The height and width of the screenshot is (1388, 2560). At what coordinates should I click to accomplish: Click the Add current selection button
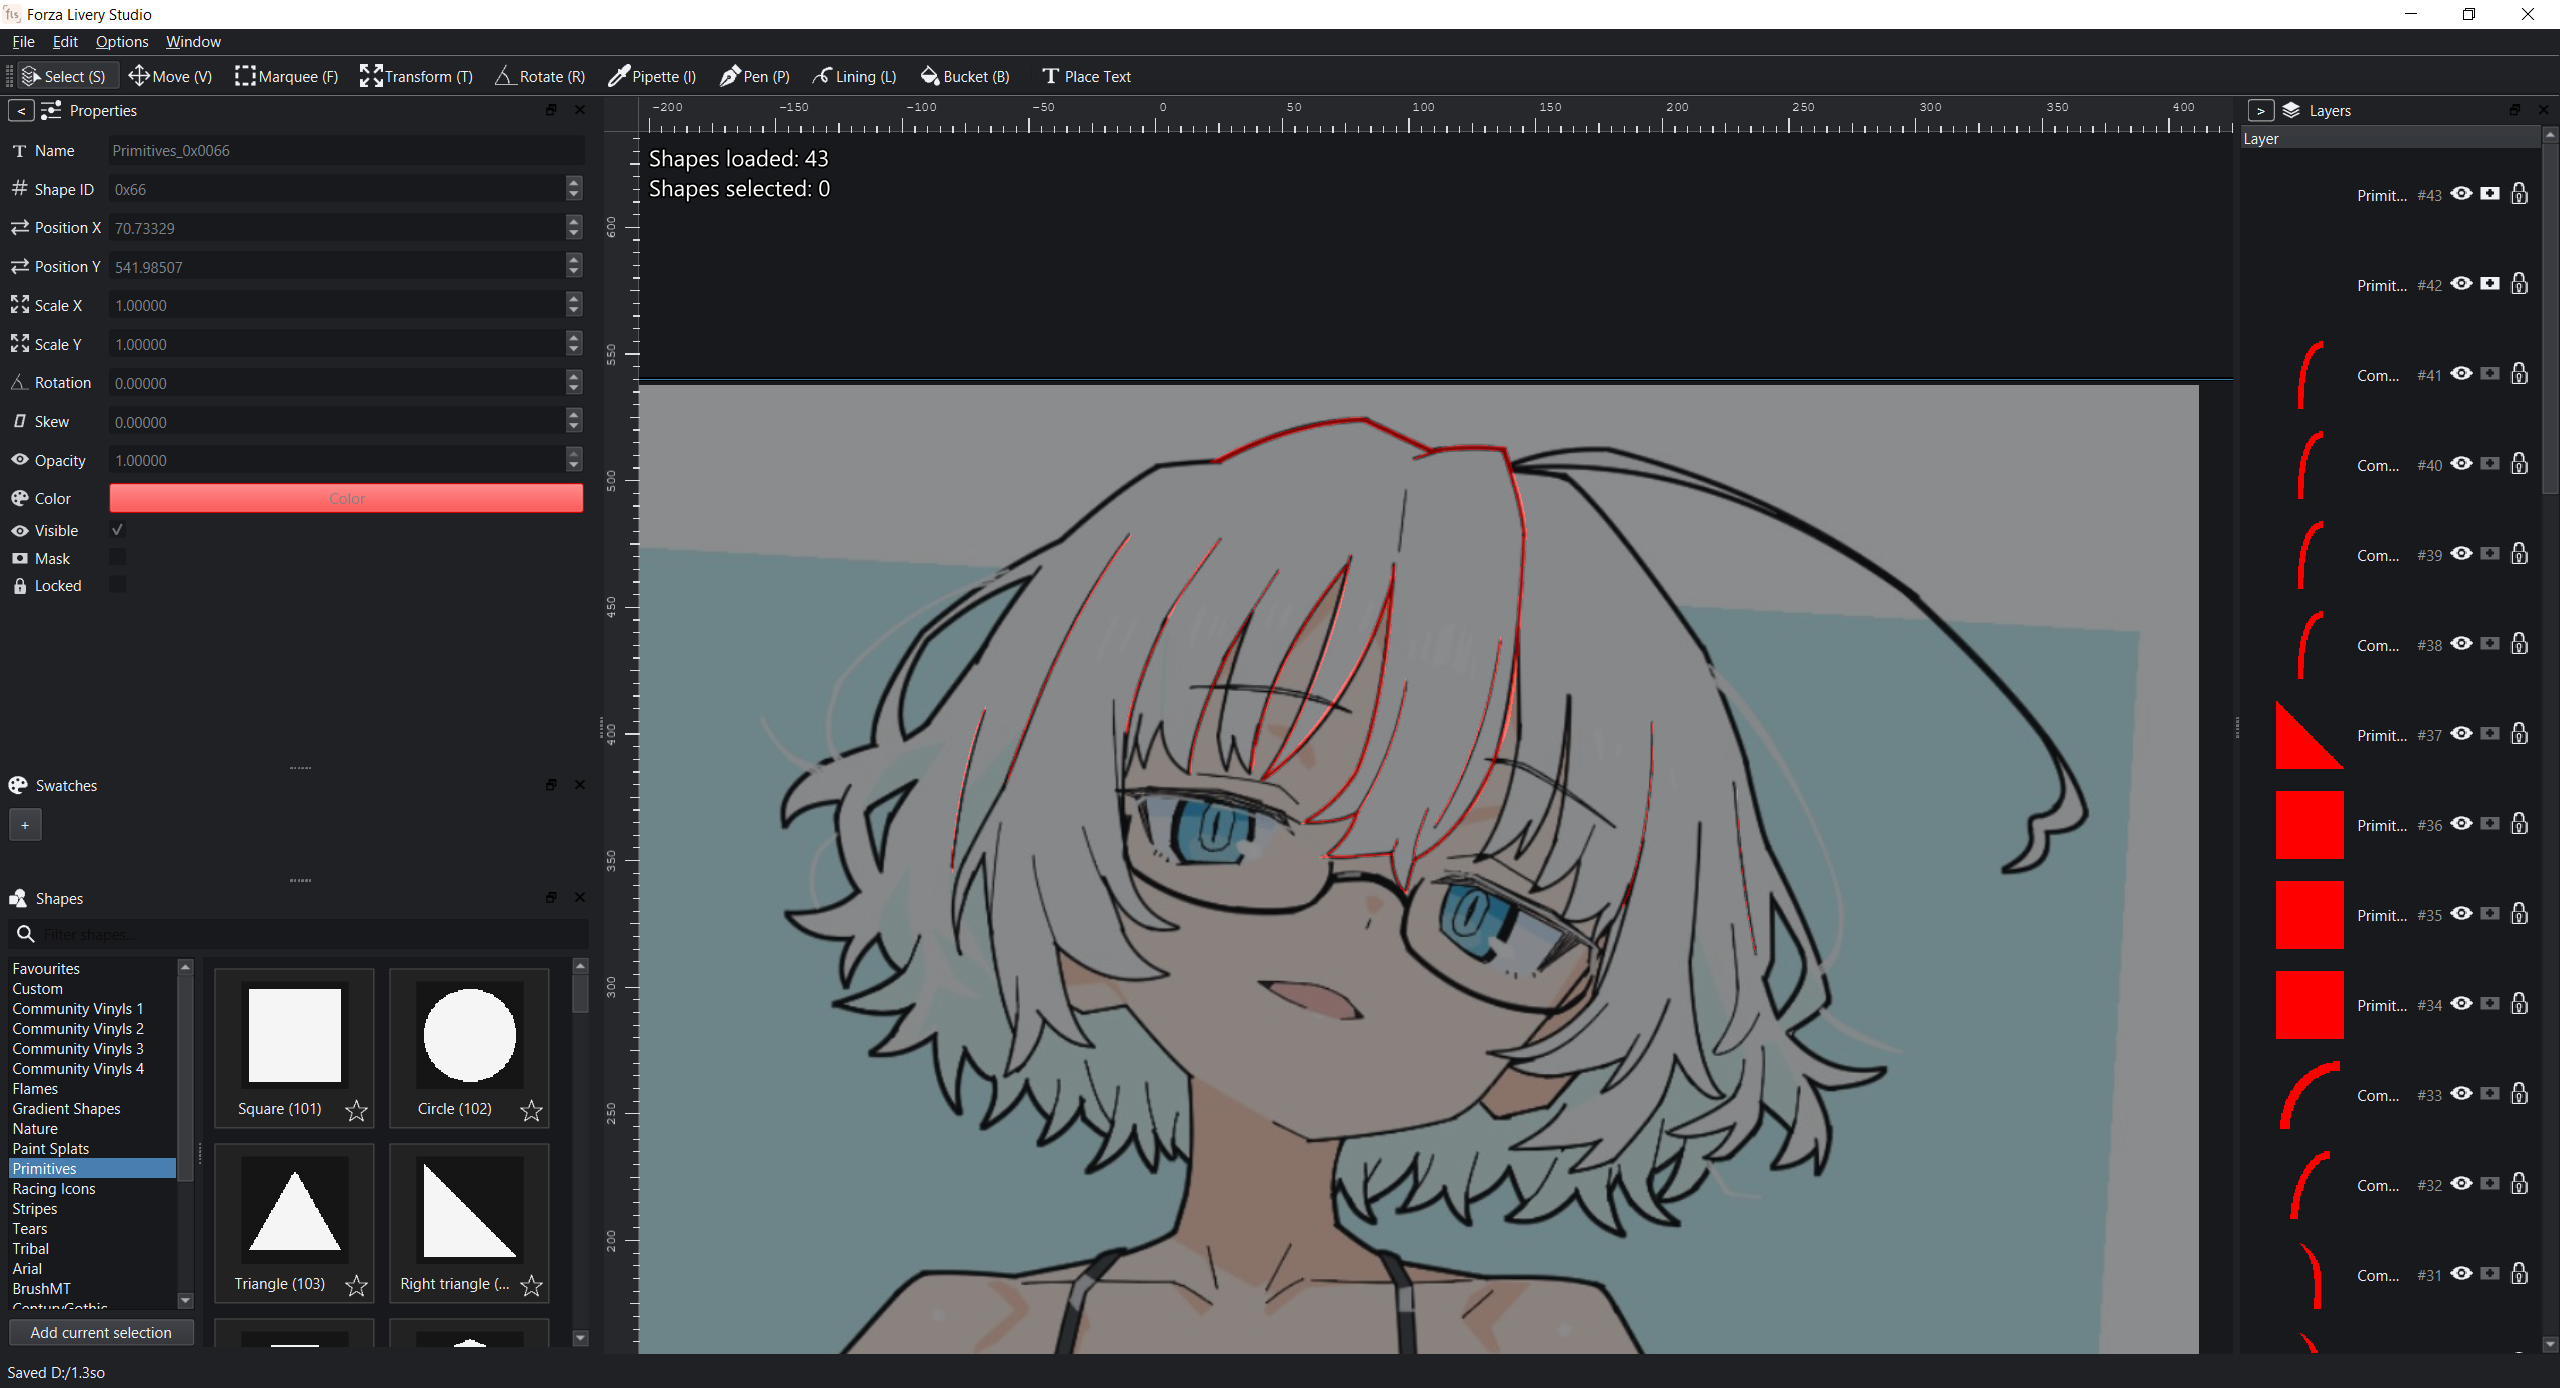coord(101,1332)
